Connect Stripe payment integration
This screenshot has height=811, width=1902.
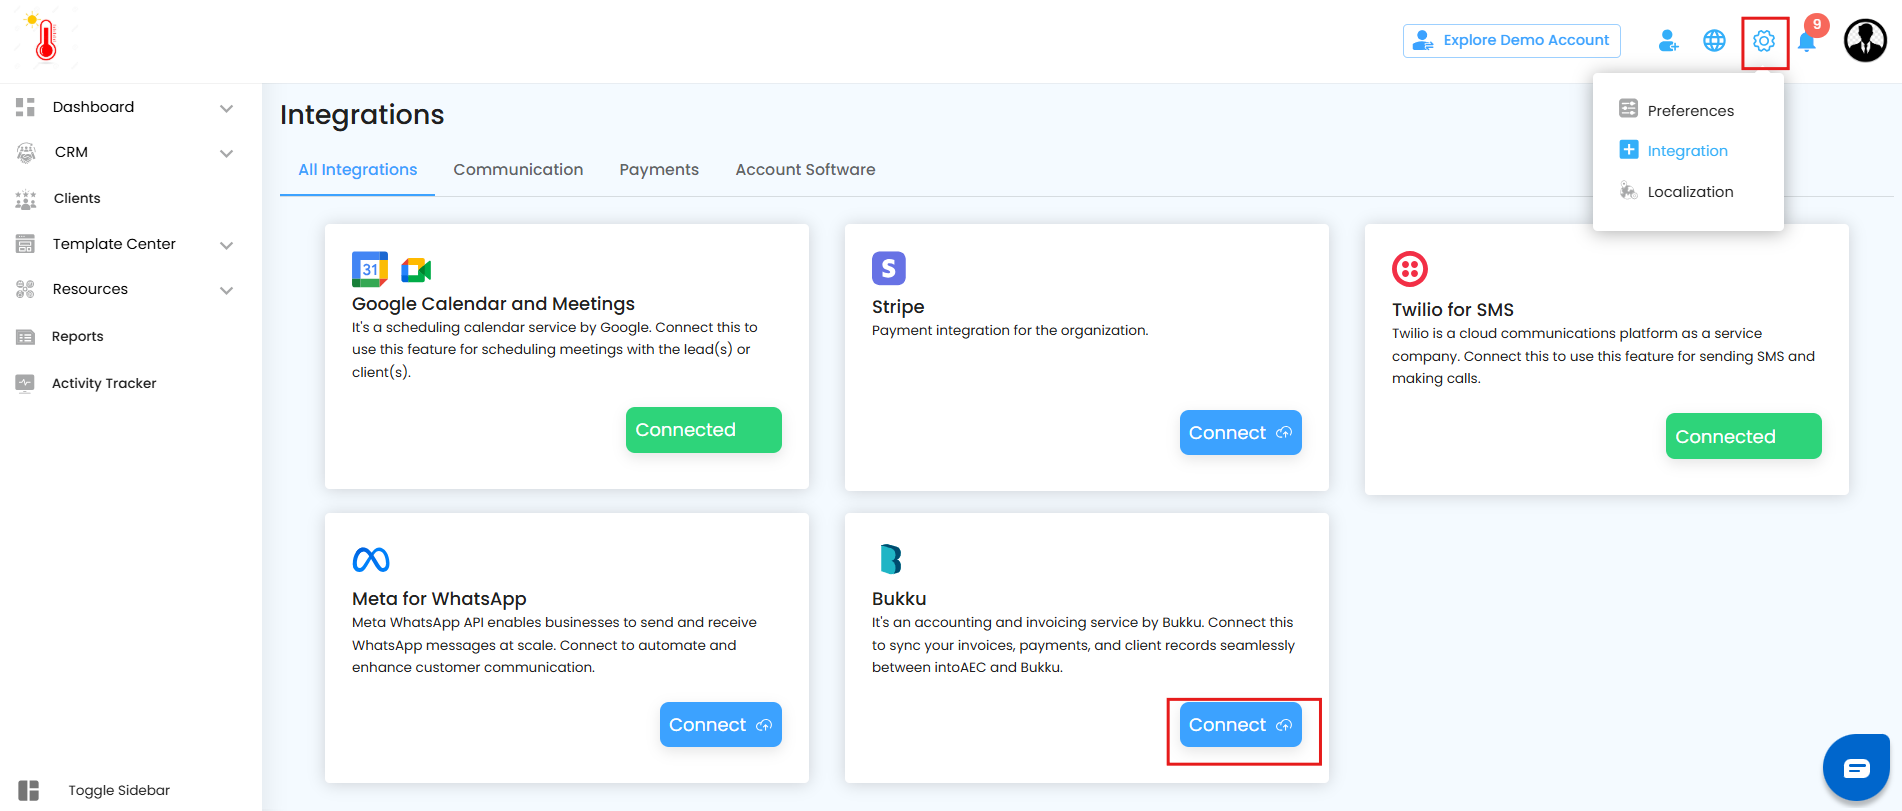point(1240,433)
